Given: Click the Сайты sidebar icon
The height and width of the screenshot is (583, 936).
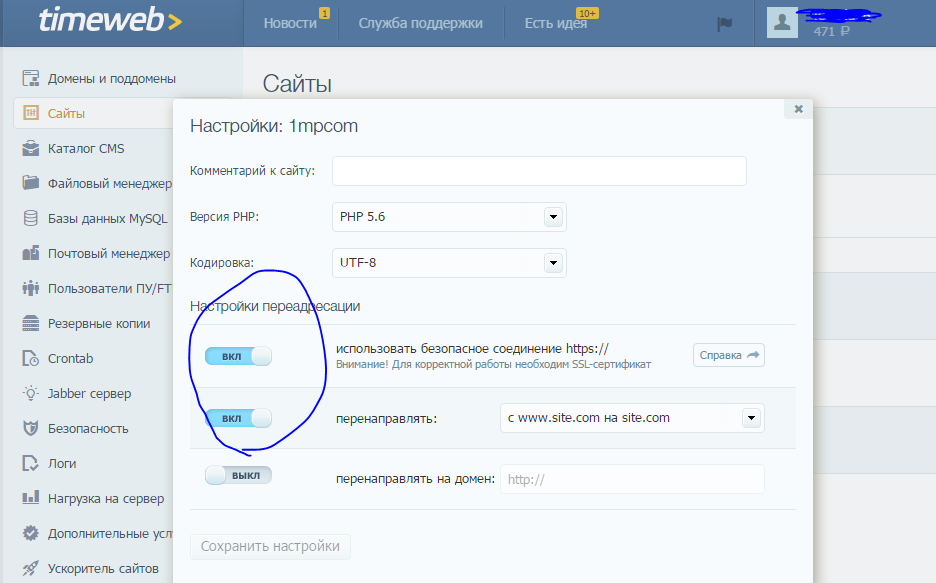Looking at the screenshot, I should (x=30, y=113).
